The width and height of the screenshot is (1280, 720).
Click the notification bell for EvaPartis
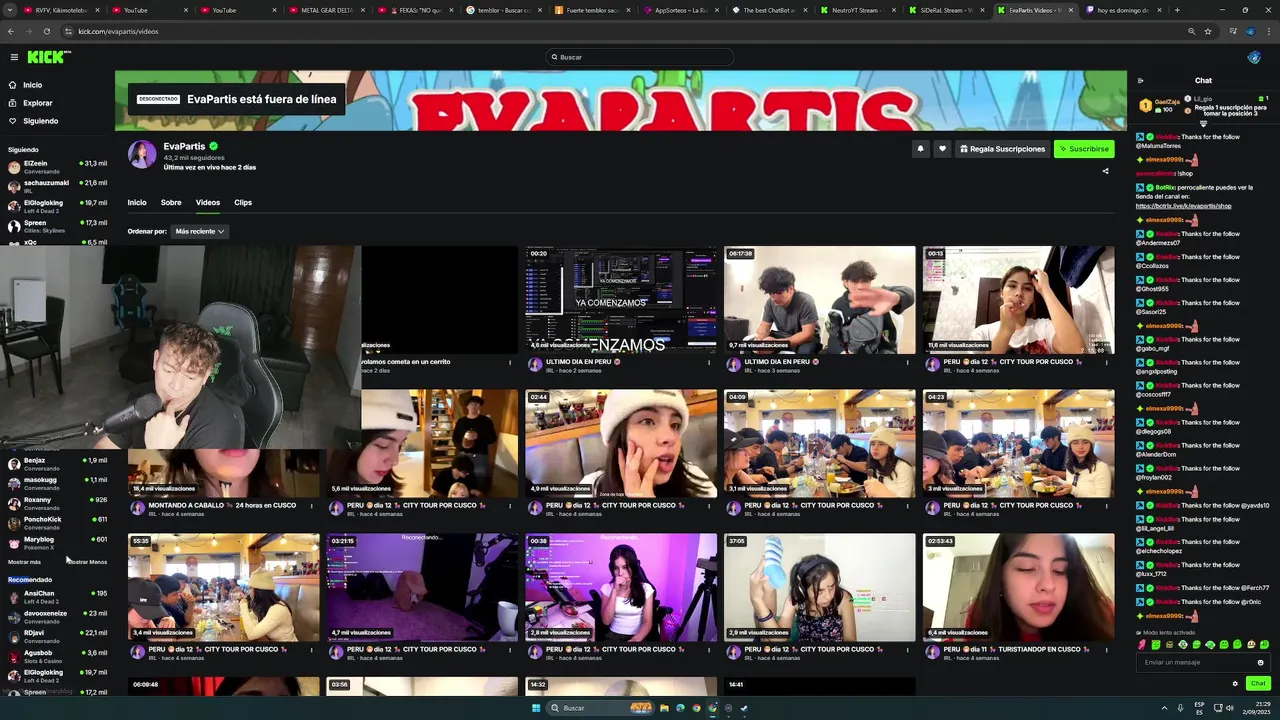[x=920, y=149]
